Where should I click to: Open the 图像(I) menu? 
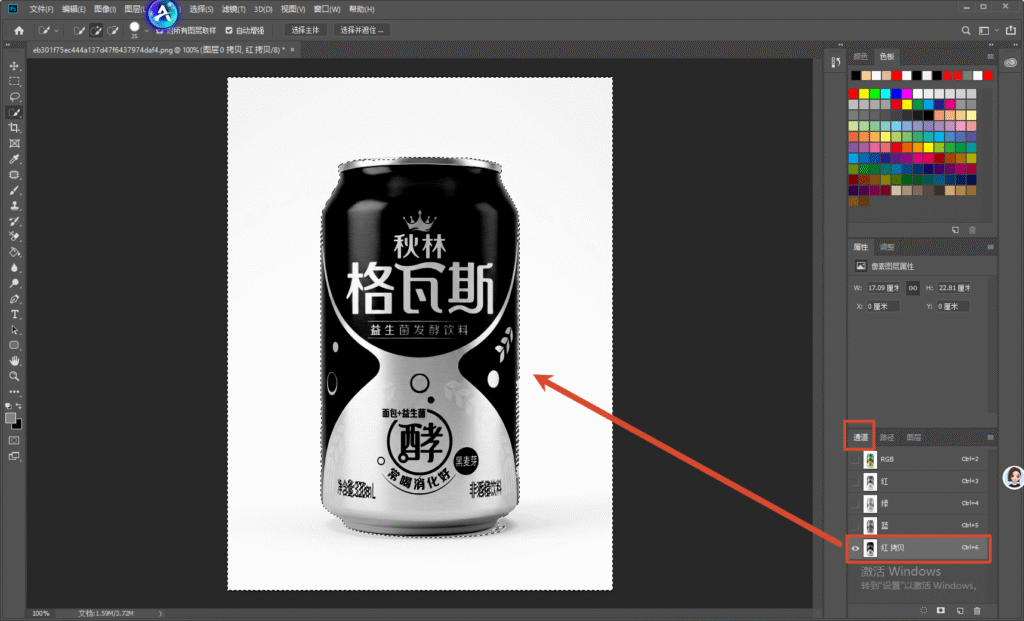(105, 9)
